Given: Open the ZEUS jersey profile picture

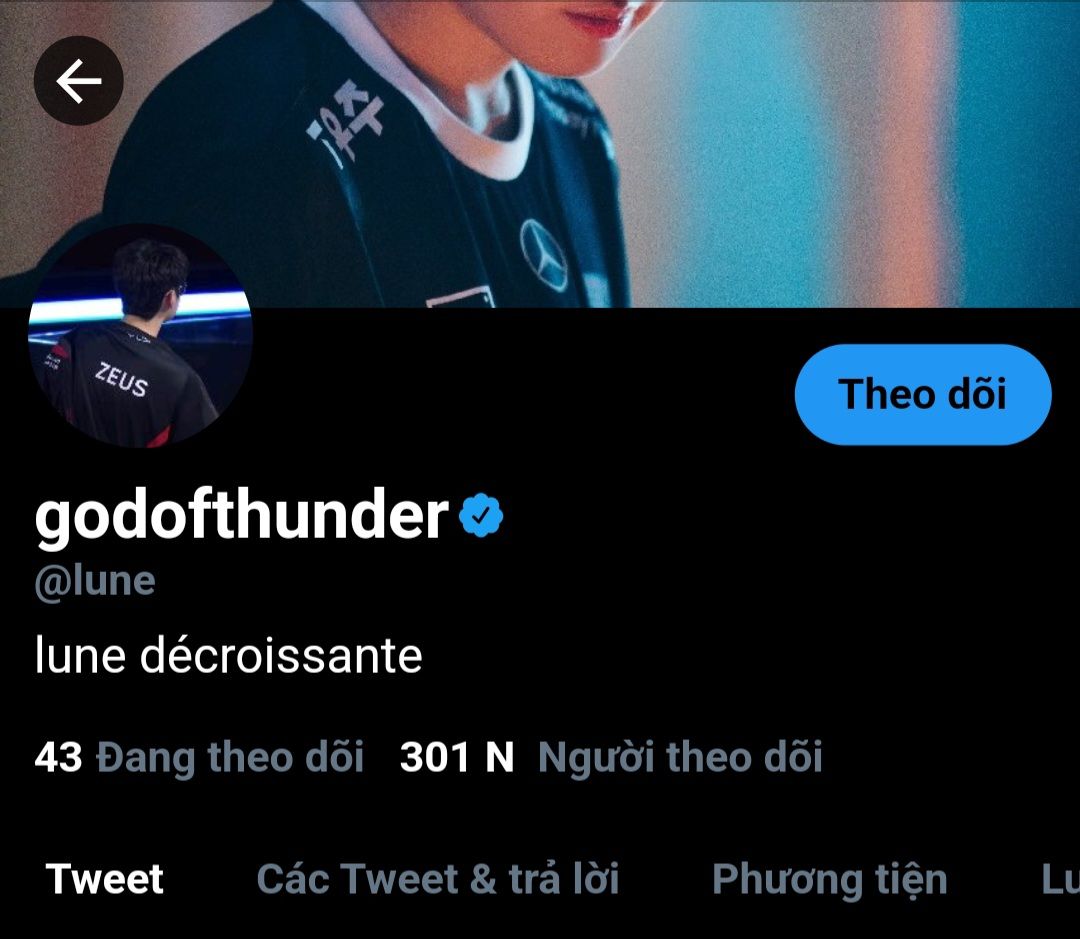Looking at the screenshot, I should (x=140, y=336).
